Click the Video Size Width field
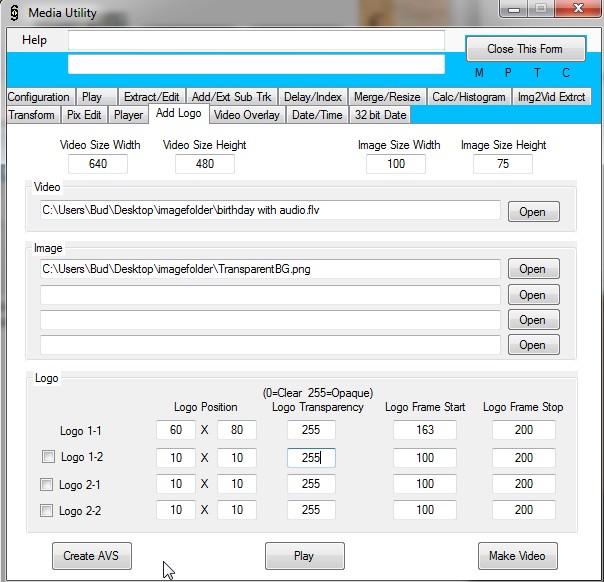The width and height of the screenshot is (604, 582). pyautogui.click(x=98, y=164)
